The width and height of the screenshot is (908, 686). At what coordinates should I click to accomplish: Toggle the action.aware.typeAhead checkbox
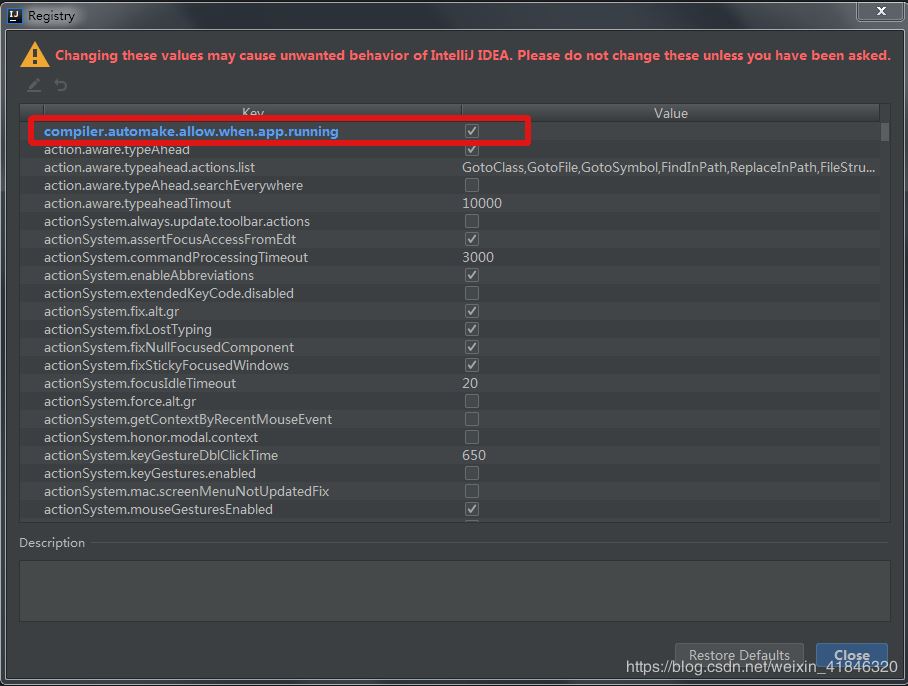(470, 149)
